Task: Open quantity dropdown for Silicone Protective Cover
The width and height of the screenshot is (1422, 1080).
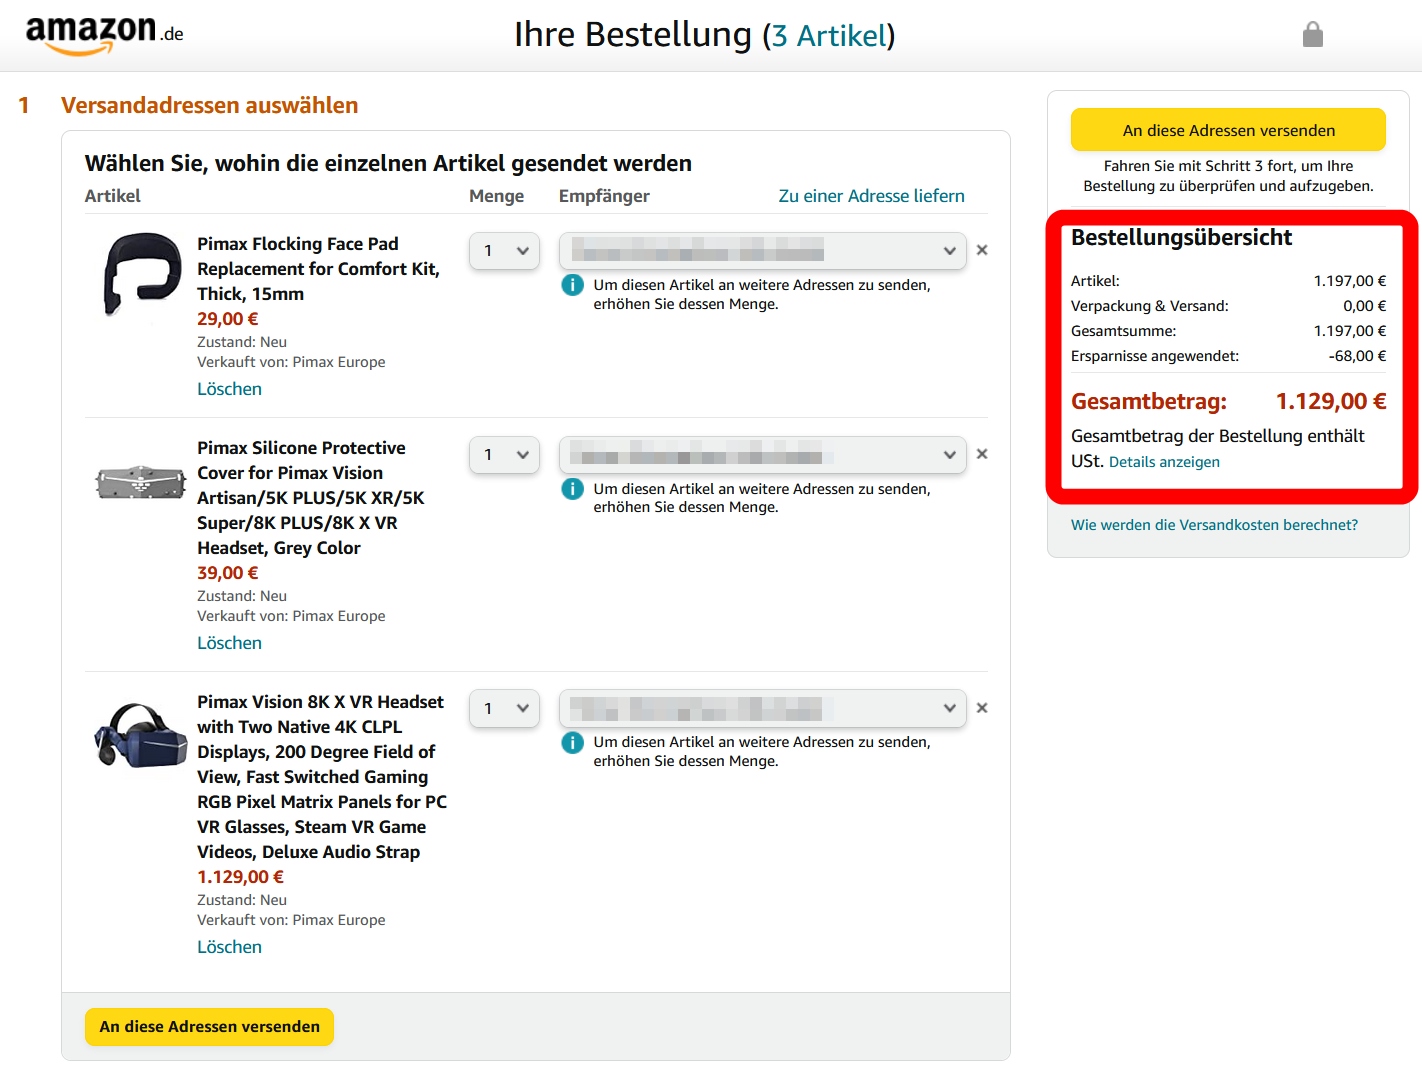Action: [505, 455]
